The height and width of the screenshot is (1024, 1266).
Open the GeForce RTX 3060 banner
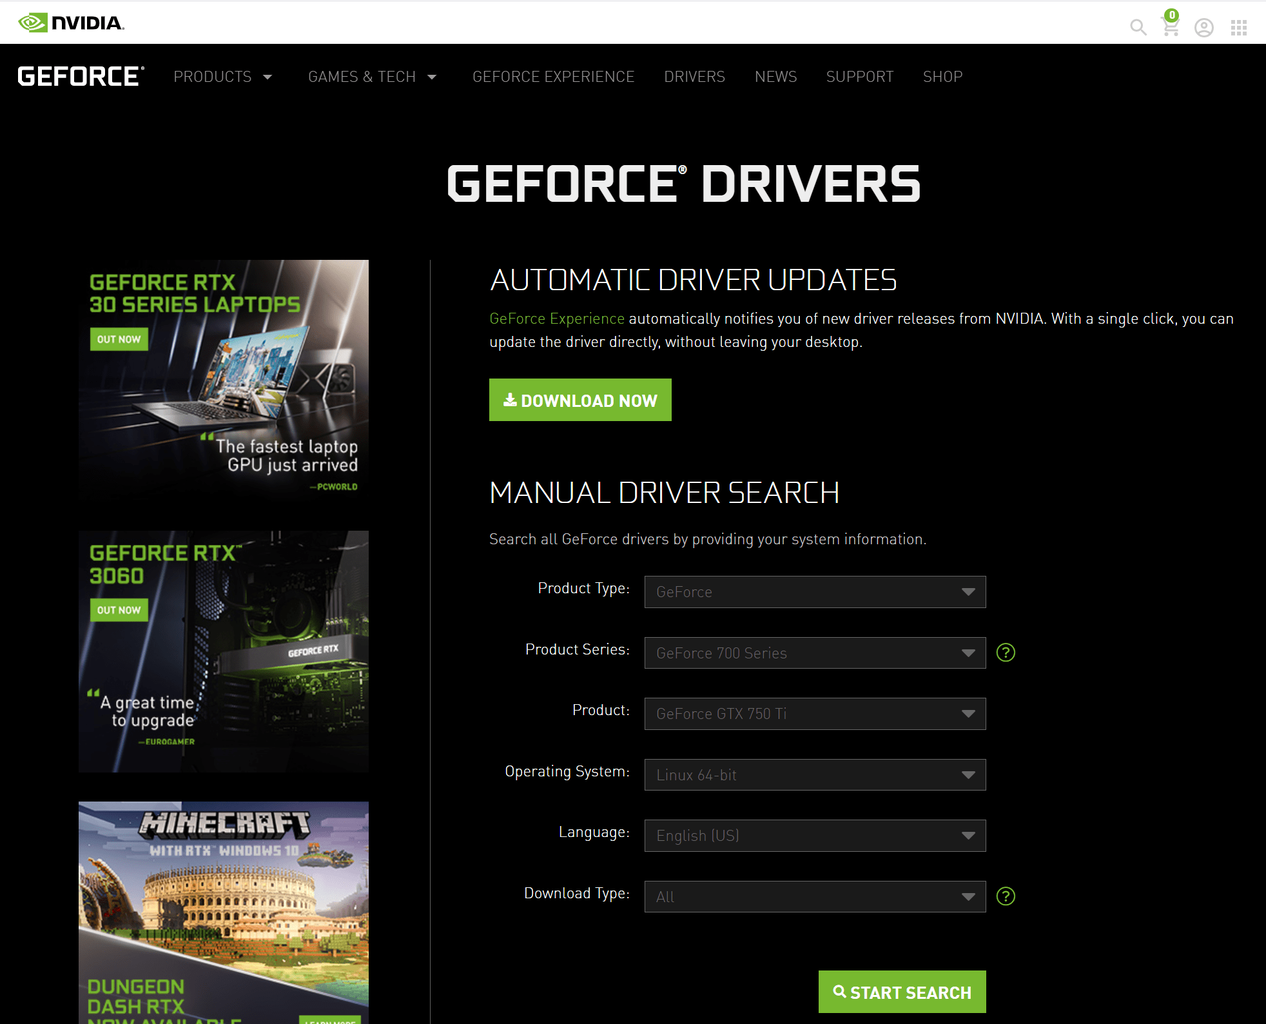pyautogui.click(x=224, y=652)
